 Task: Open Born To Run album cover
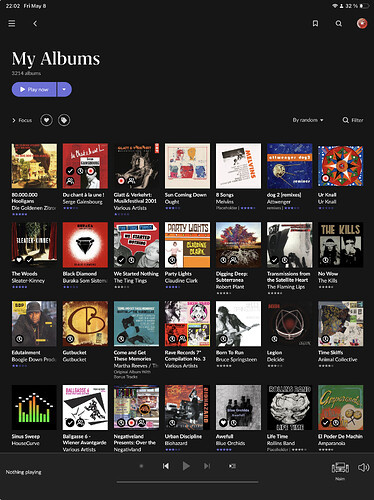click(x=238, y=324)
